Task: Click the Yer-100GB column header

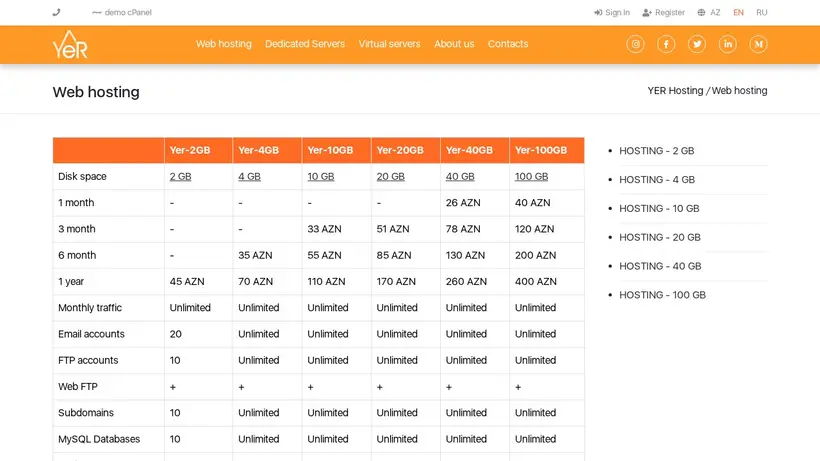Action: pyautogui.click(x=547, y=151)
